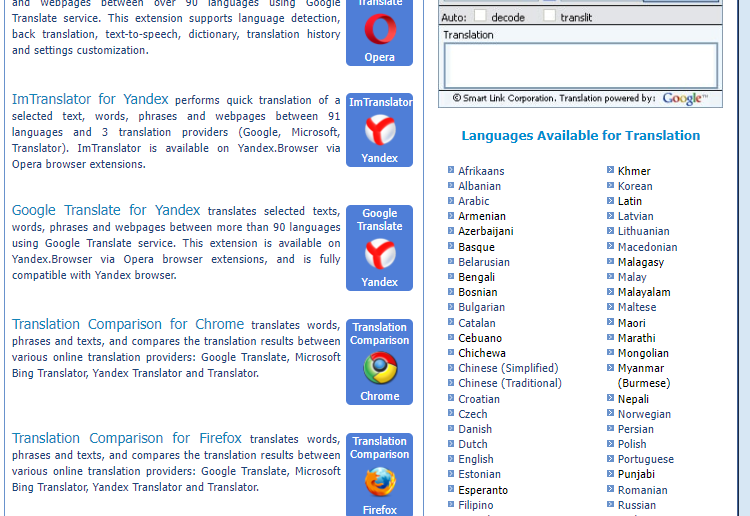Select the Albanian language link
Viewport: 750px width, 516px height.
click(x=479, y=186)
